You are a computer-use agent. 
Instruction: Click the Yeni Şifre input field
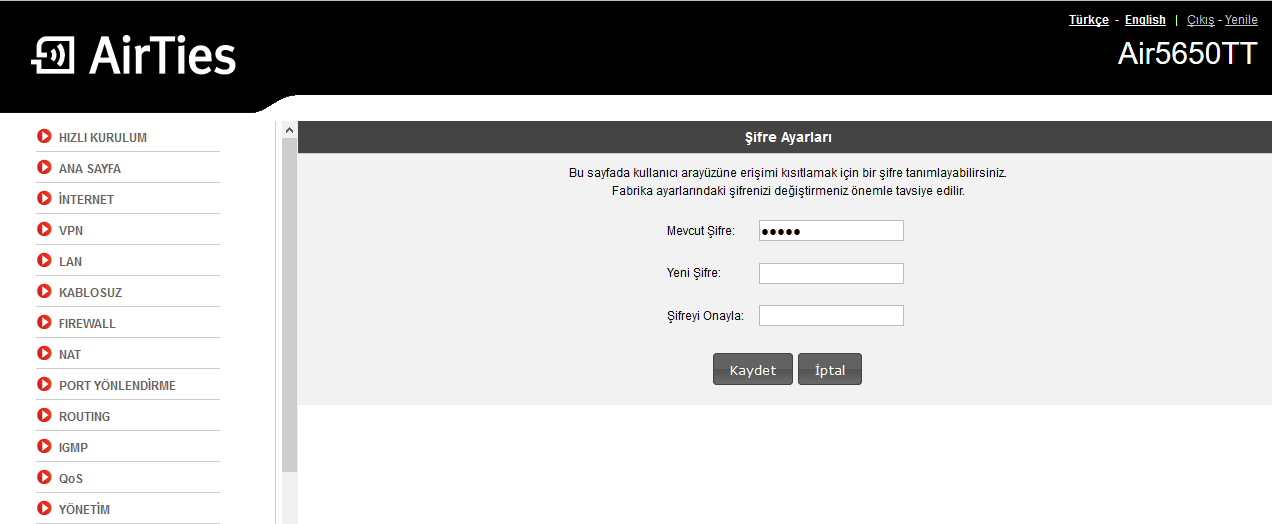pos(831,273)
